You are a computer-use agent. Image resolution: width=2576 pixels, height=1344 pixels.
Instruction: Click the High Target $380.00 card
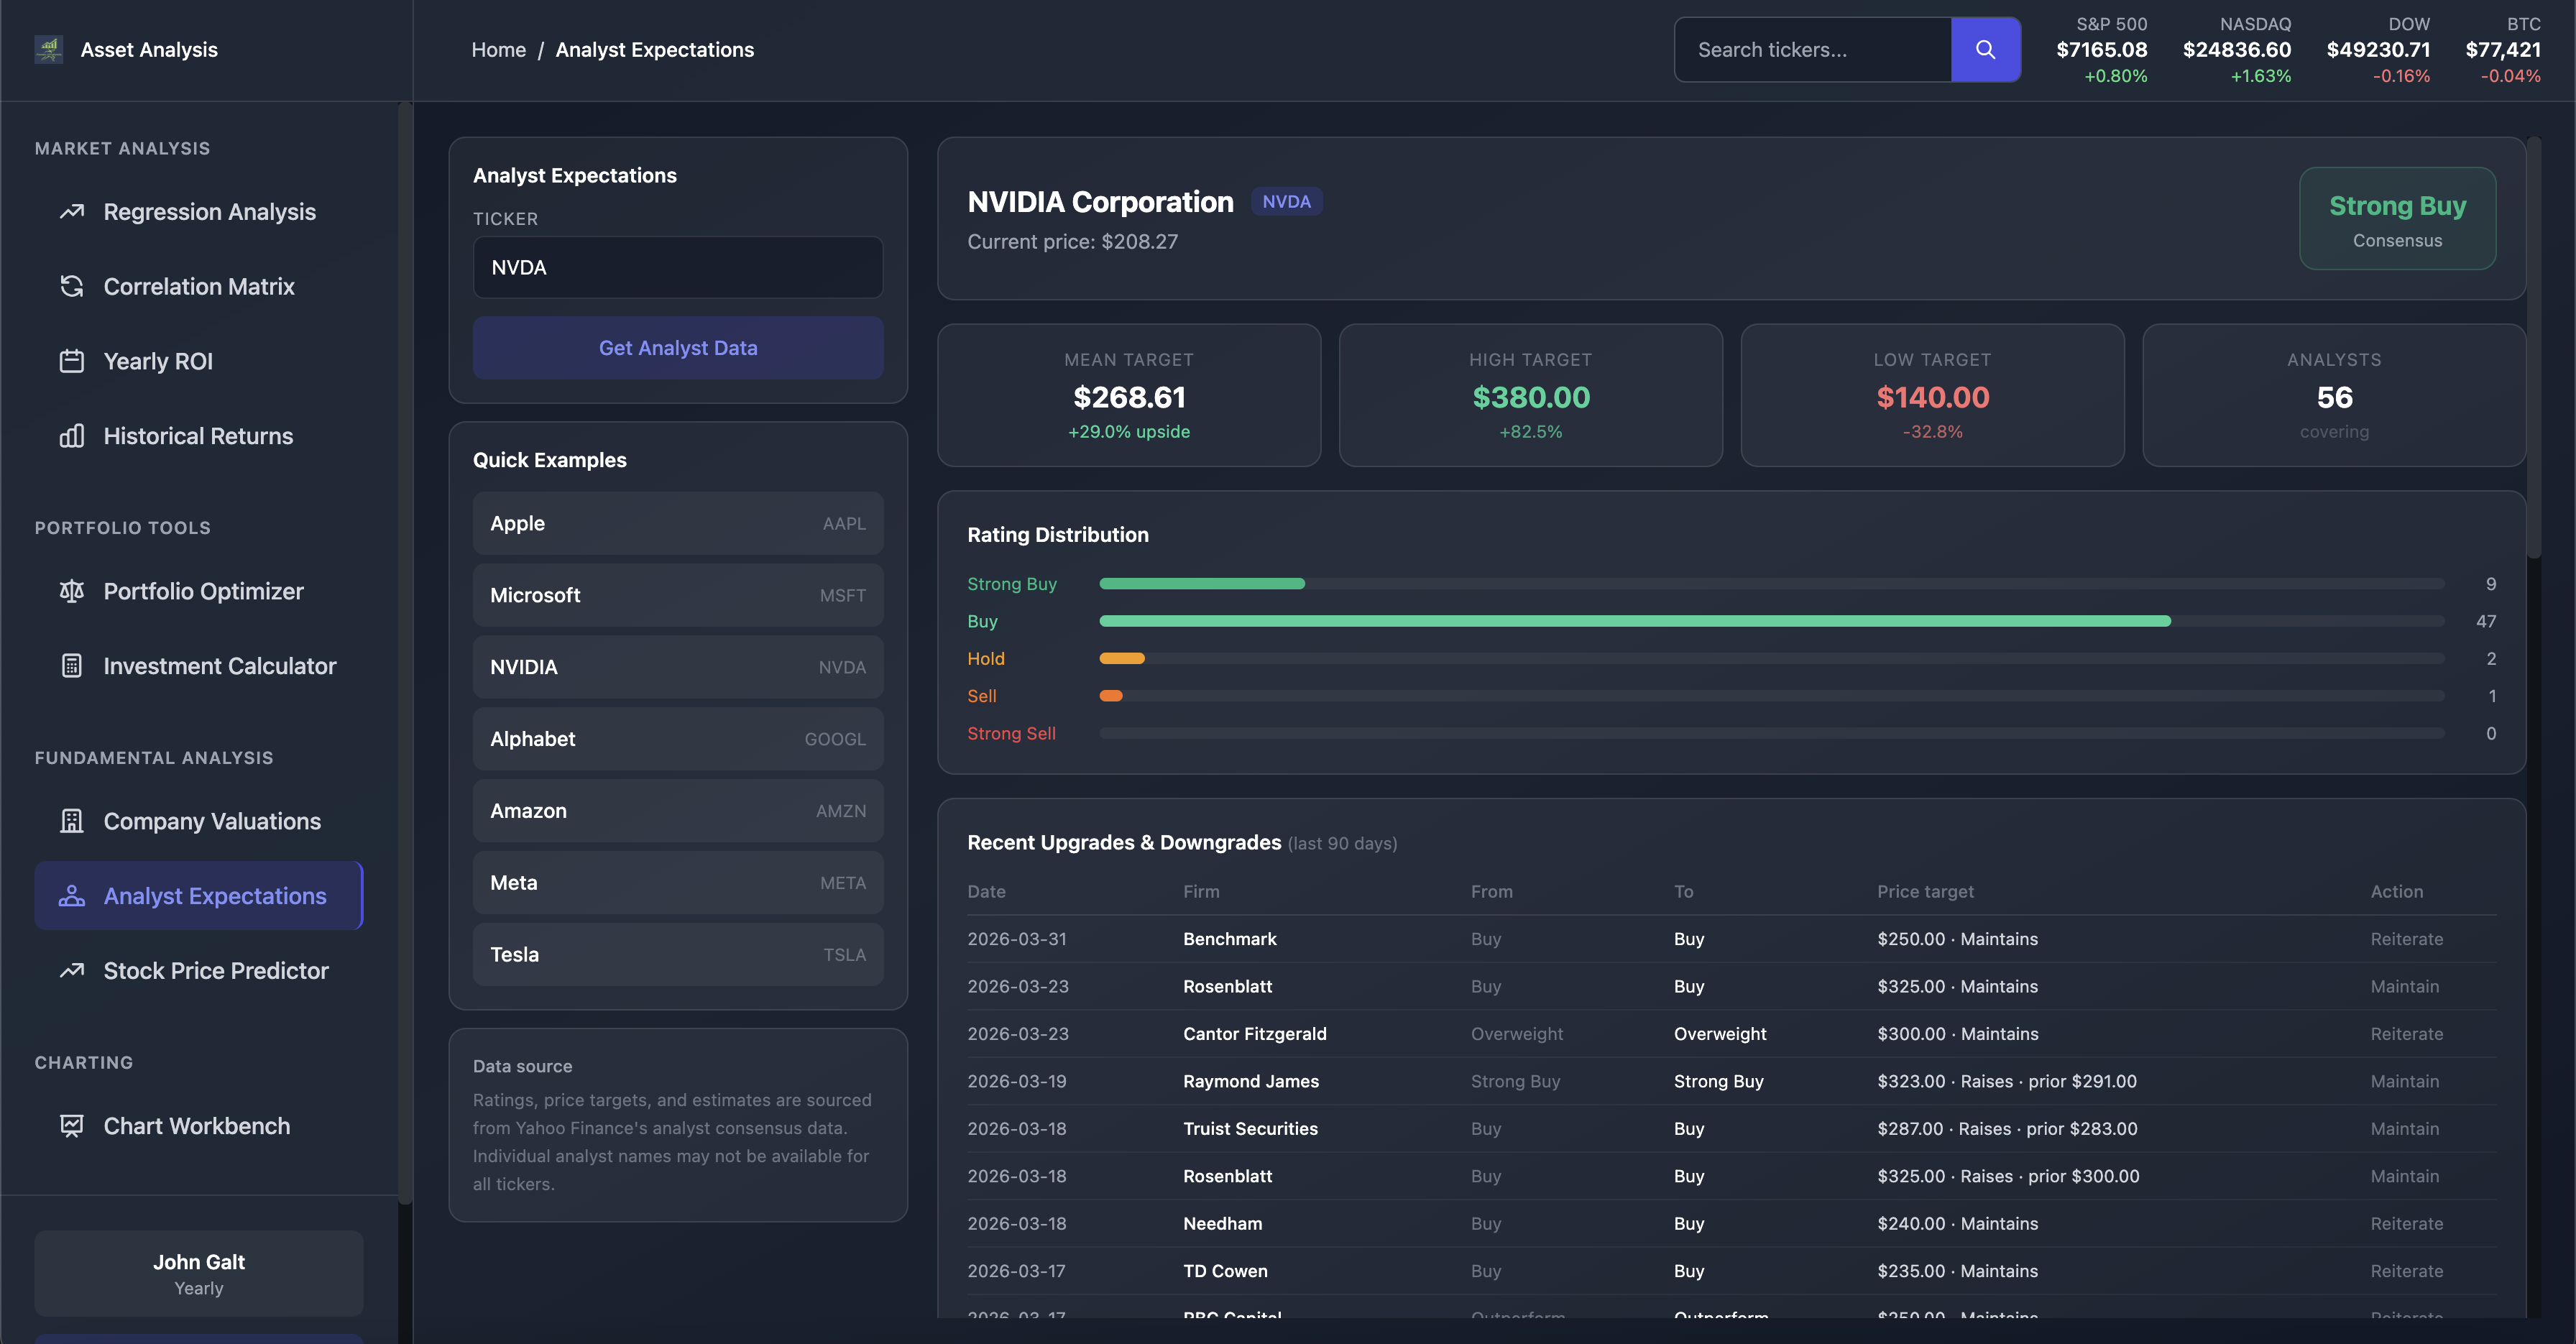[x=1531, y=395]
